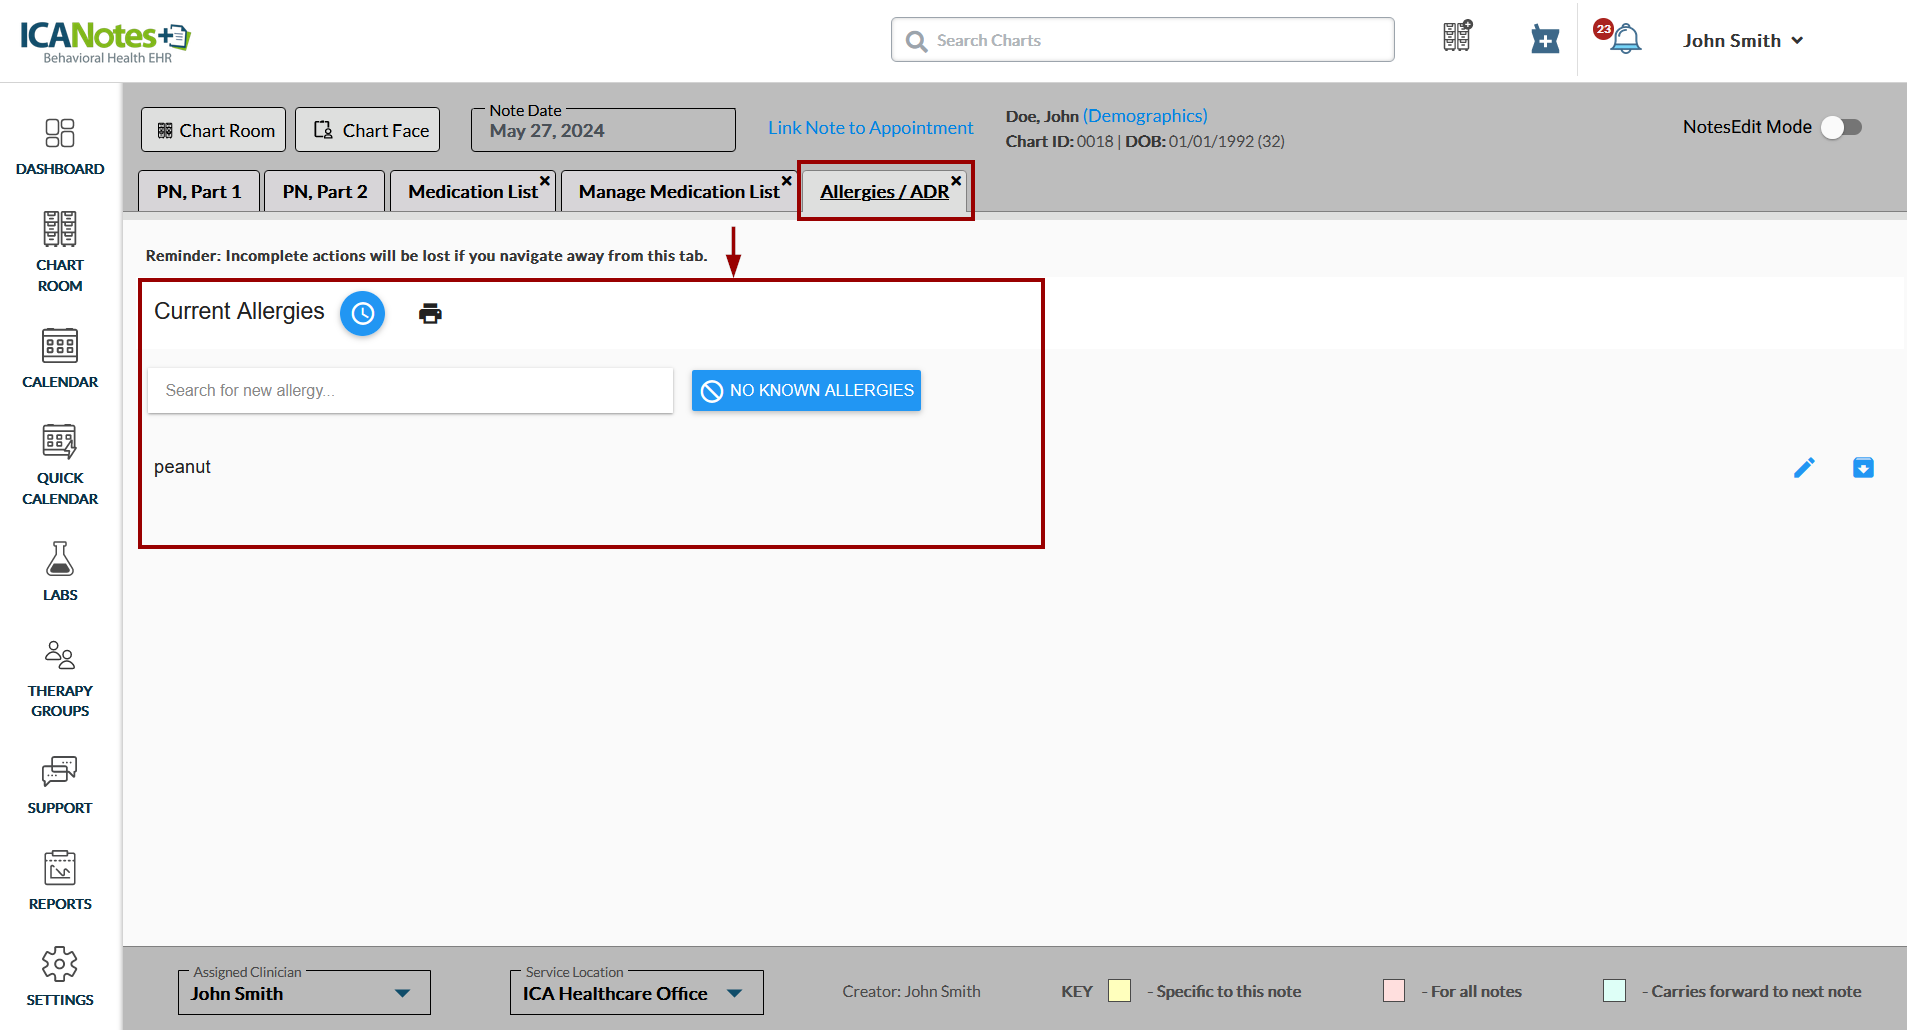Go to Therapy Groups in sidebar
The width and height of the screenshot is (1907, 1030).
coord(60,679)
